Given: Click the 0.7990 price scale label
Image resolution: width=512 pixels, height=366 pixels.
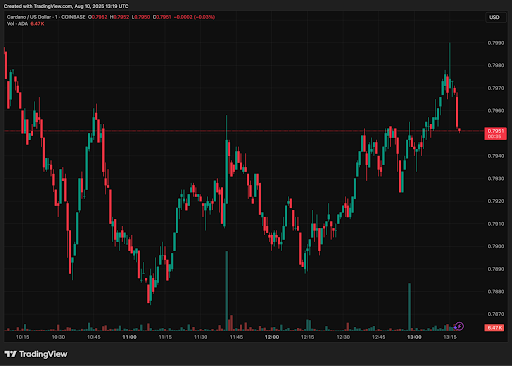Looking at the screenshot, I should [x=496, y=43].
